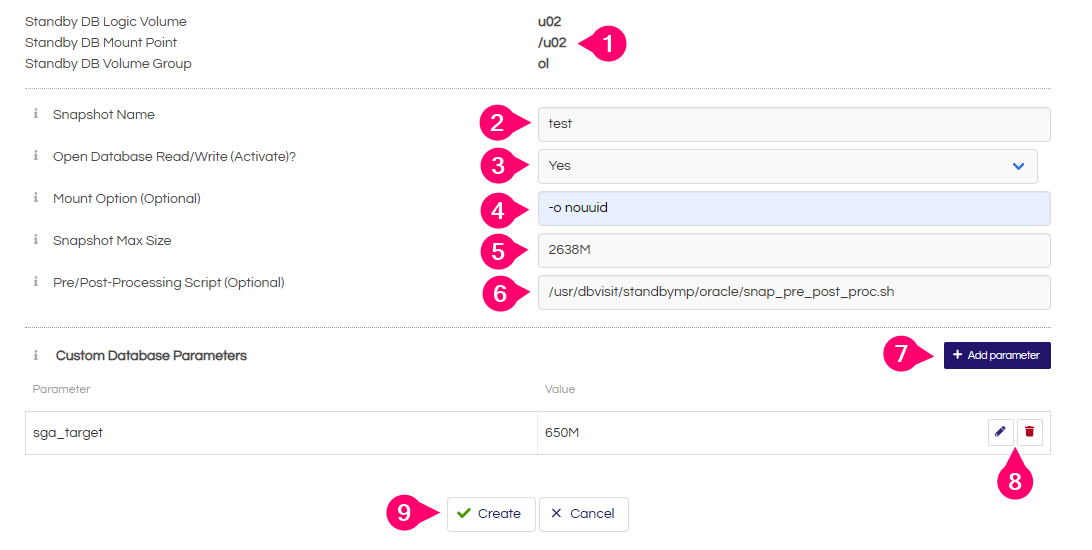This screenshot has width=1092, height=550.
Task: Click the Add parameter button
Action: click(997, 355)
